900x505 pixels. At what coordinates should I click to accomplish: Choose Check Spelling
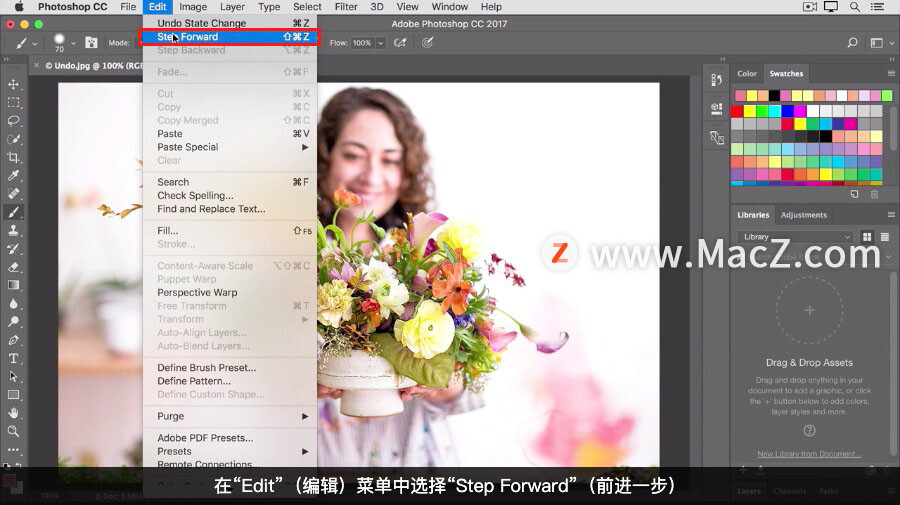(230, 196)
